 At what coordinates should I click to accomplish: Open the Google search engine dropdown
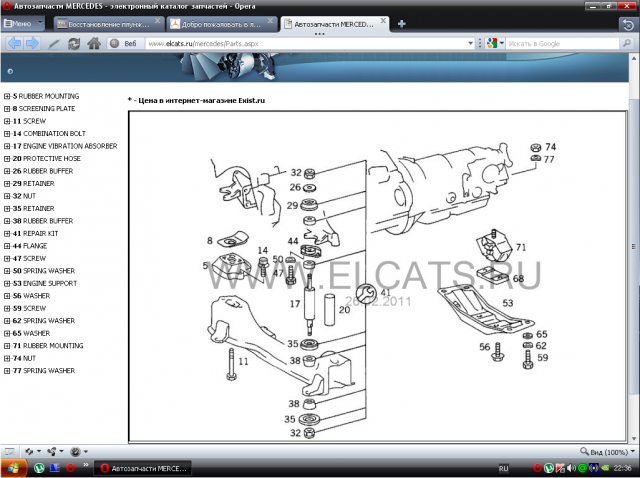496,43
